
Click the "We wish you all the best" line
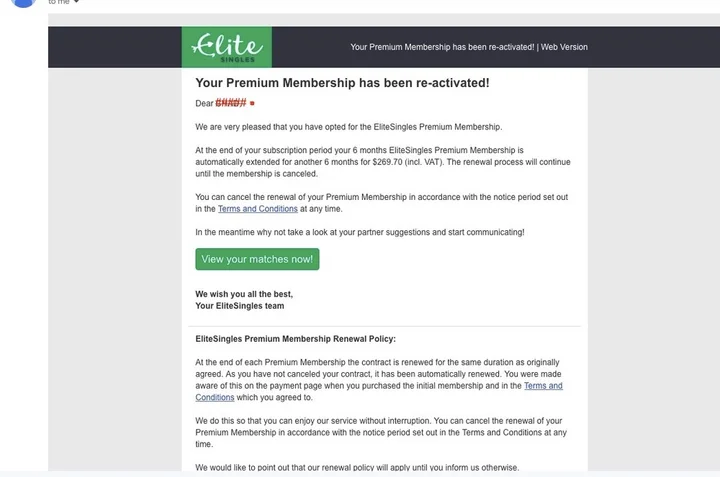[x=244, y=294]
